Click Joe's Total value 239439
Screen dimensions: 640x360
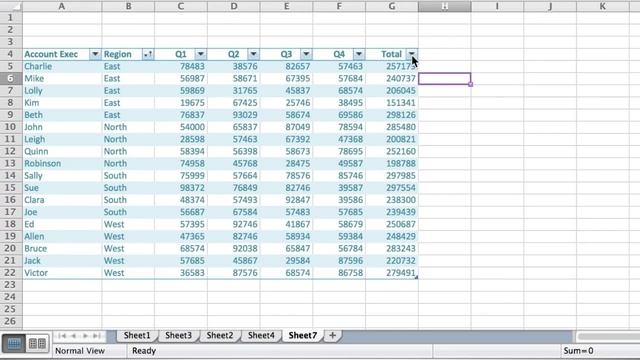(x=392, y=212)
